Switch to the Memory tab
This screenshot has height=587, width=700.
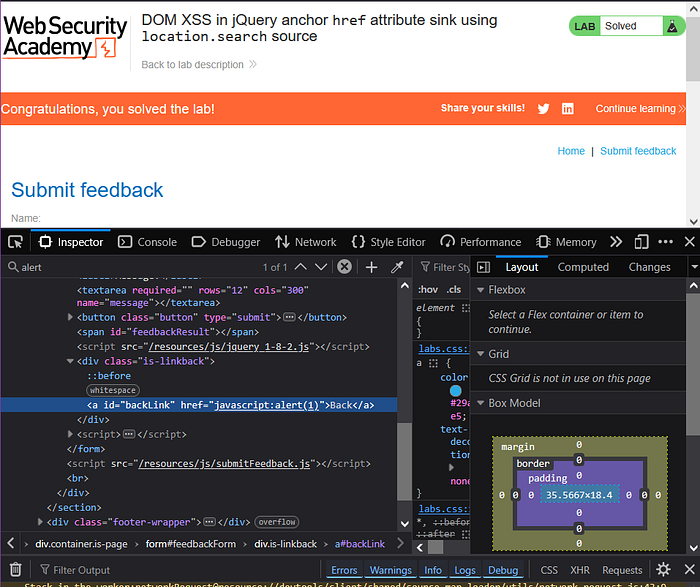pyautogui.click(x=566, y=242)
